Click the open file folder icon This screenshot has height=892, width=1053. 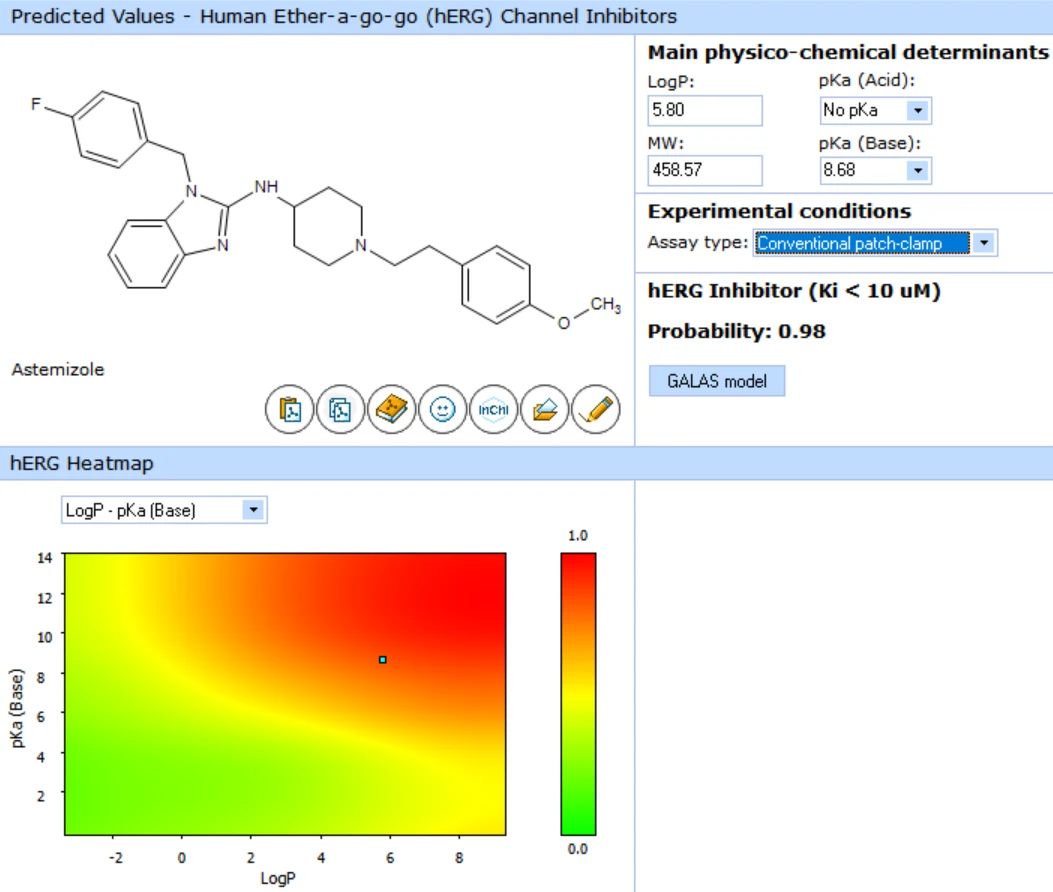click(x=545, y=409)
